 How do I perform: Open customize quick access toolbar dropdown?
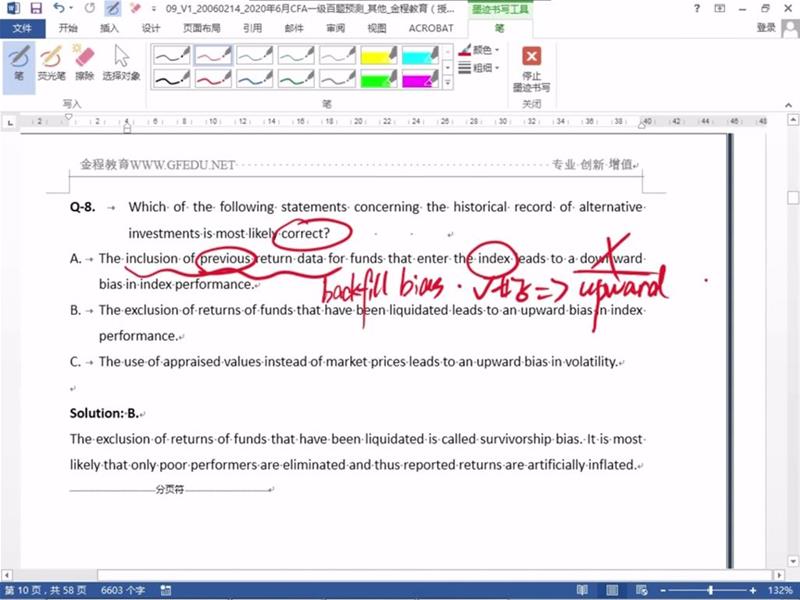coord(154,8)
